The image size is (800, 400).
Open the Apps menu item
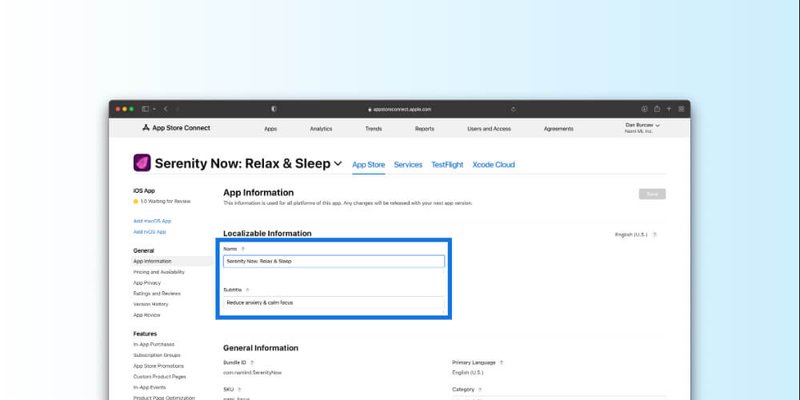[270, 129]
